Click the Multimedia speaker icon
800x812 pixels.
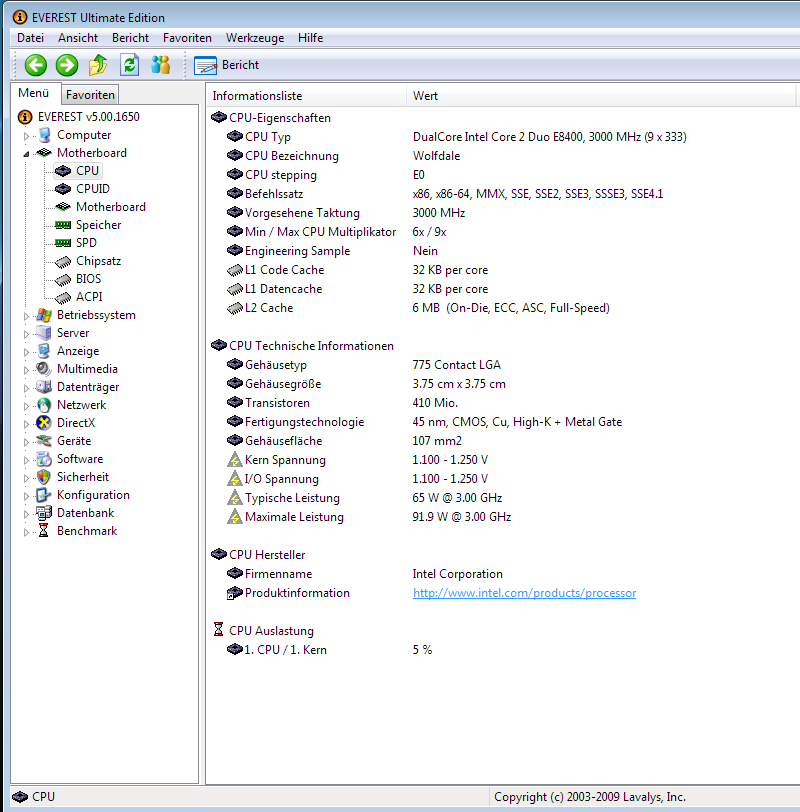point(44,369)
